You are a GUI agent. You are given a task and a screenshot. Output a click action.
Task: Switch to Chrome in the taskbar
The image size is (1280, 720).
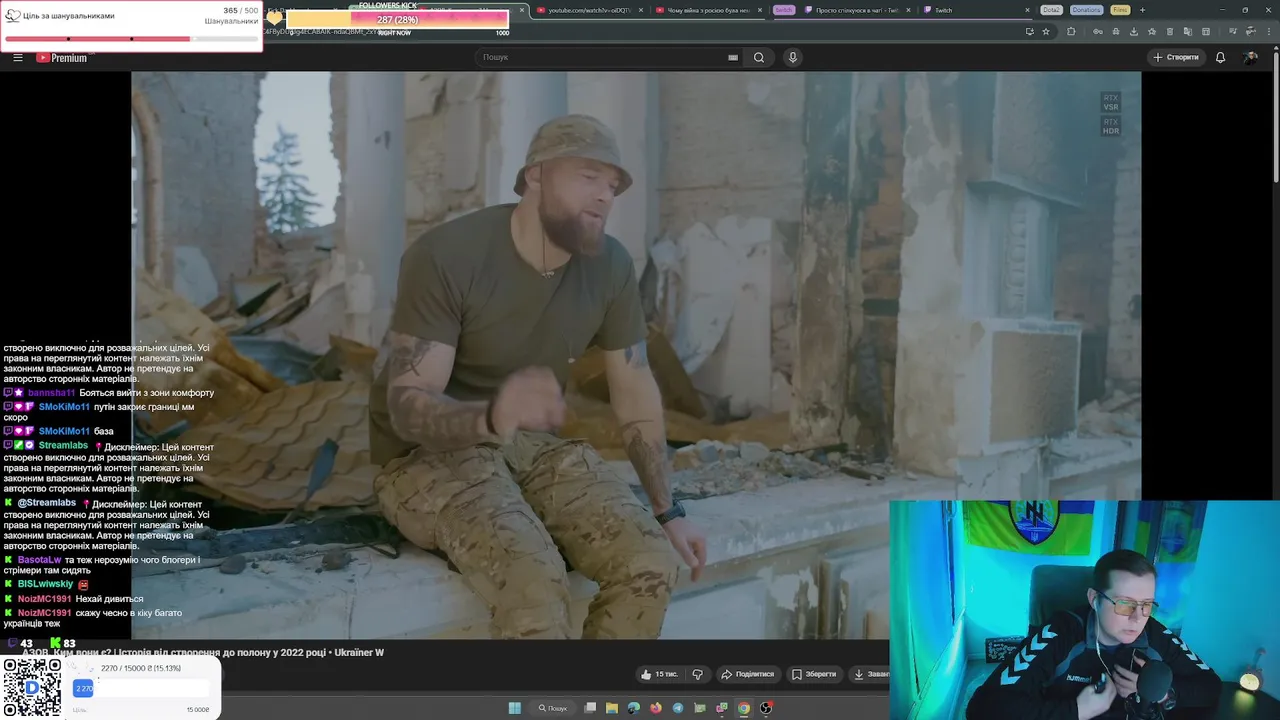(x=744, y=708)
